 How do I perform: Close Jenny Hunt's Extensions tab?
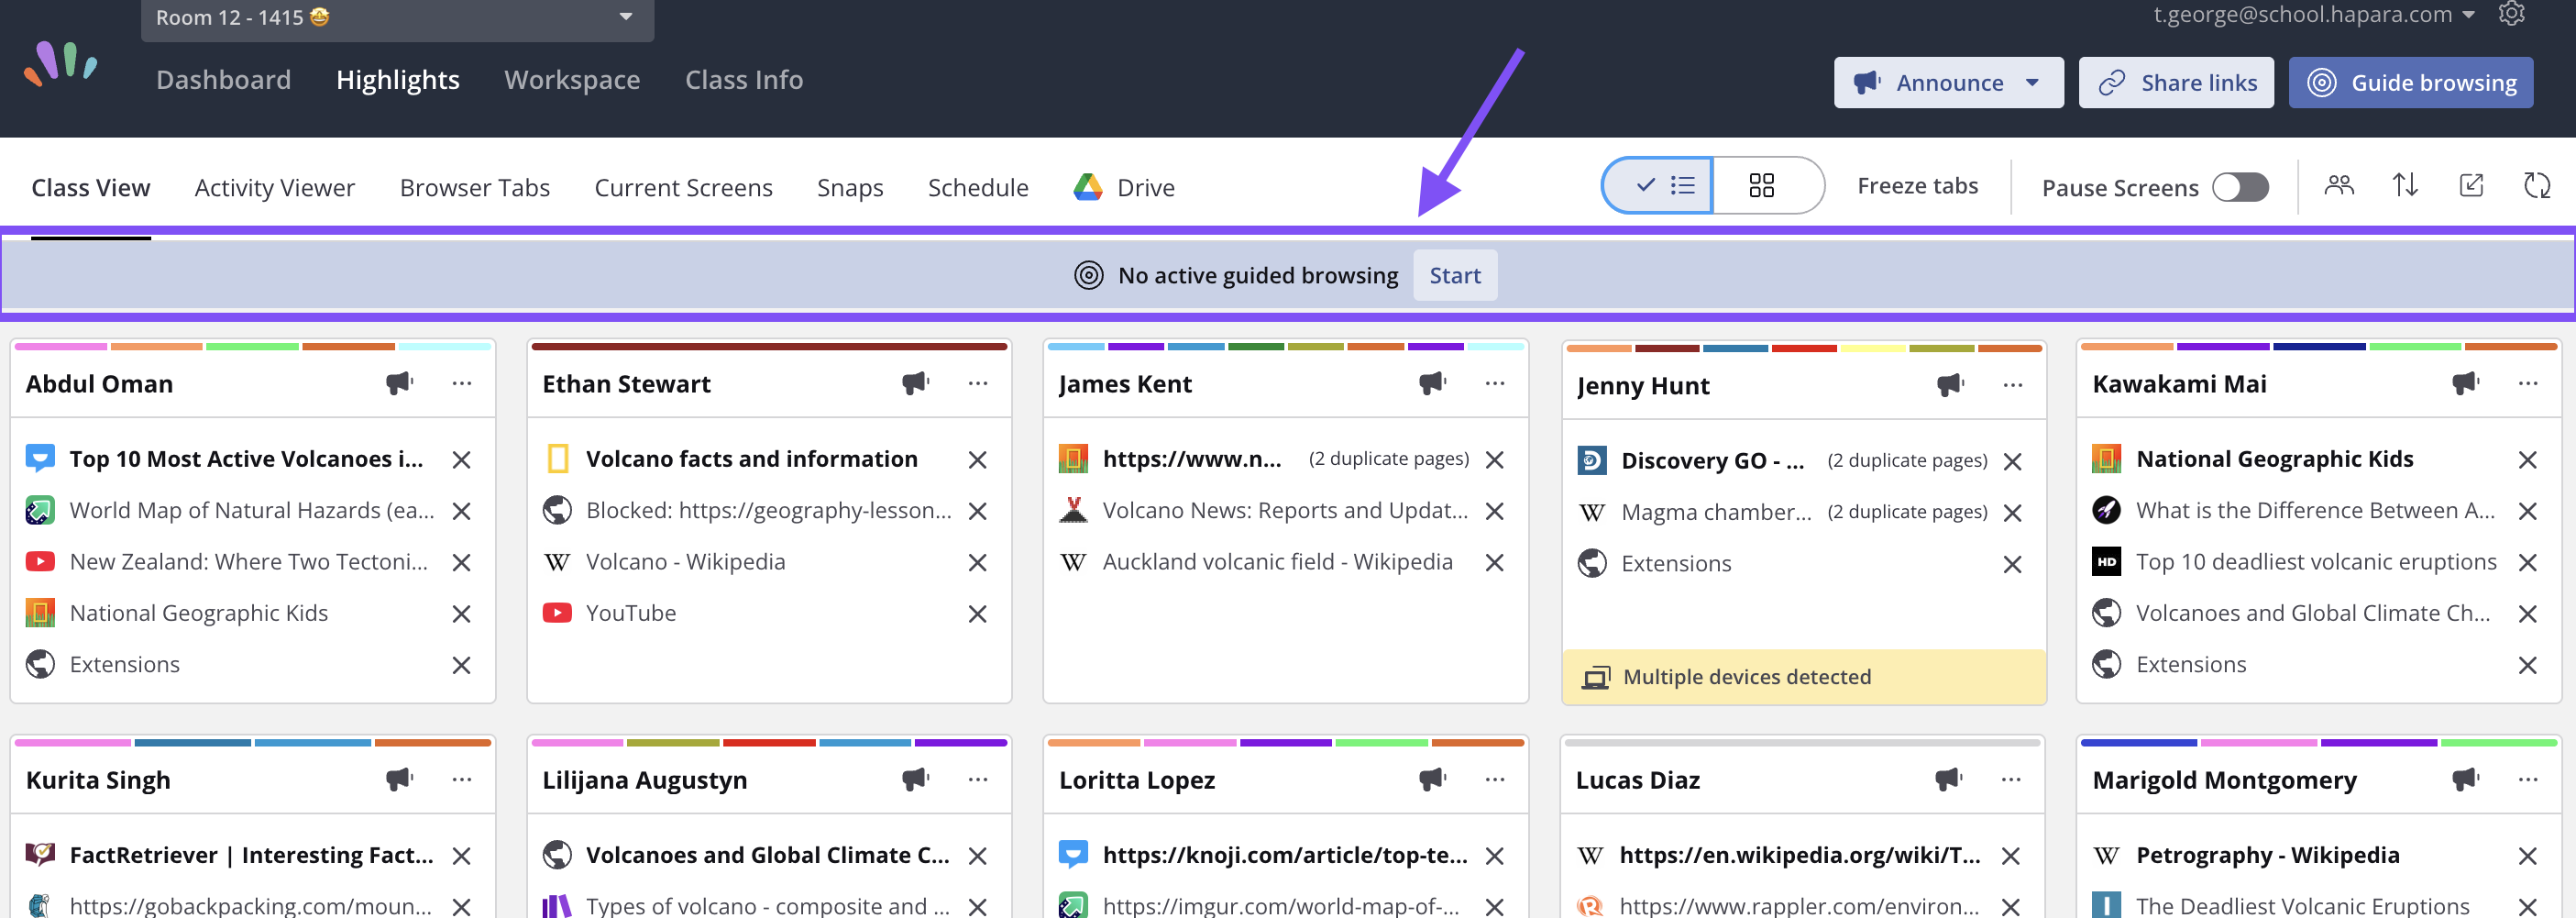tap(2012, 565)
